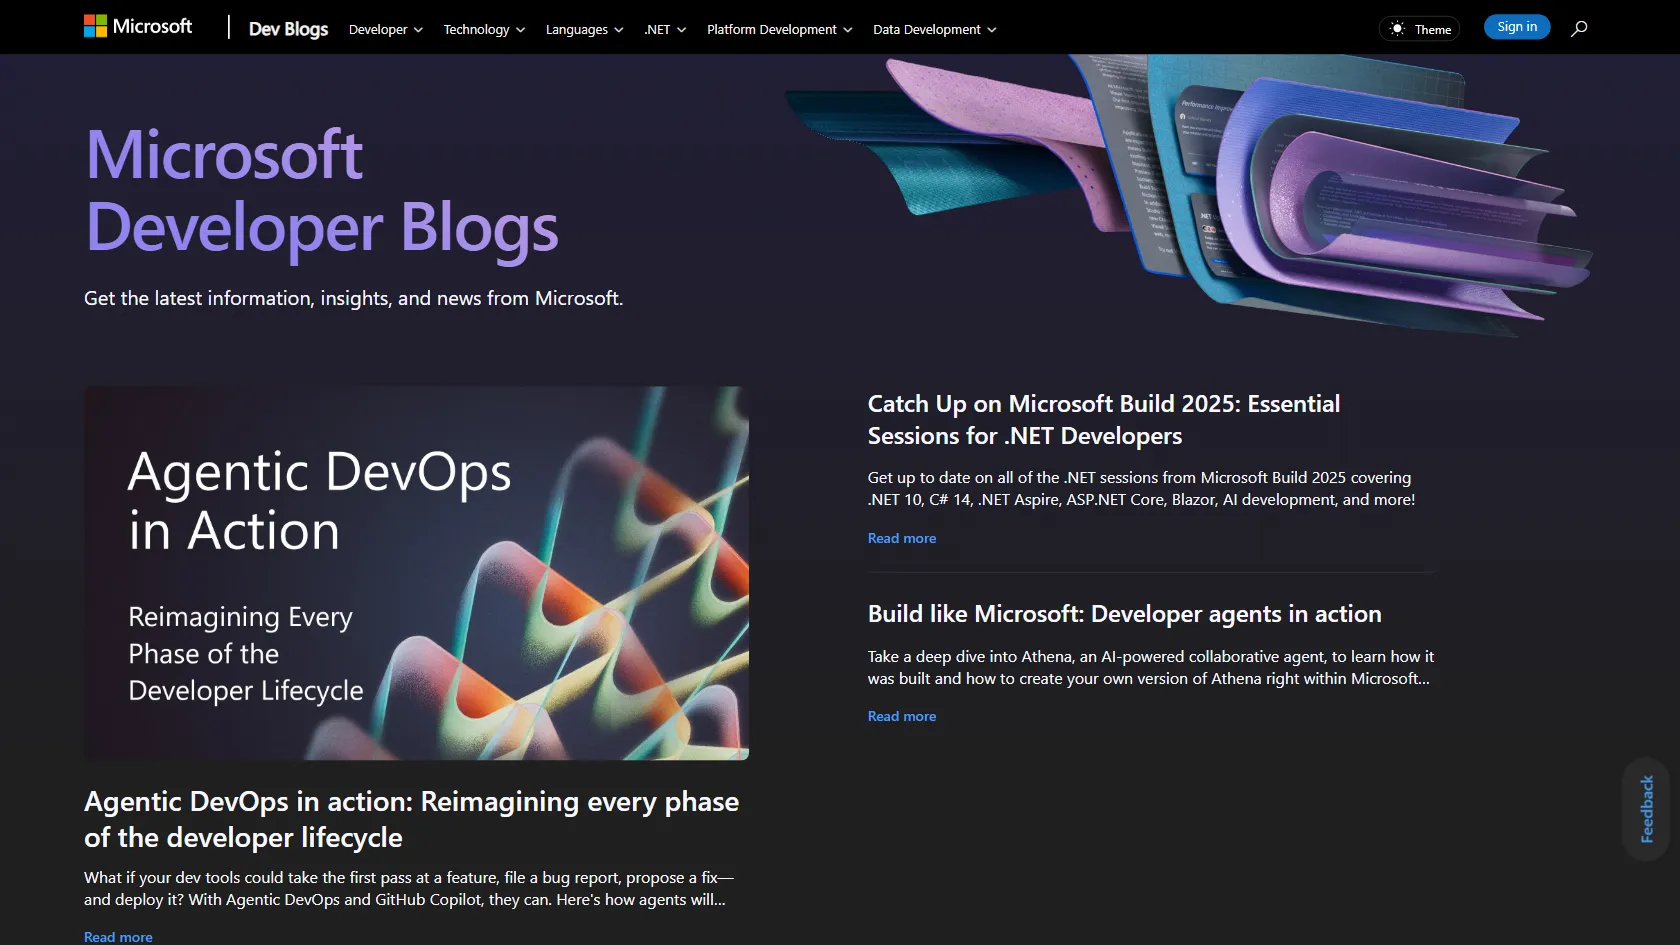Image resolution: width=1680 pixels, height=945 pixels.
Task: Click the Build 2025 .NET sessions description text
Action: (x=1141, y=489)
